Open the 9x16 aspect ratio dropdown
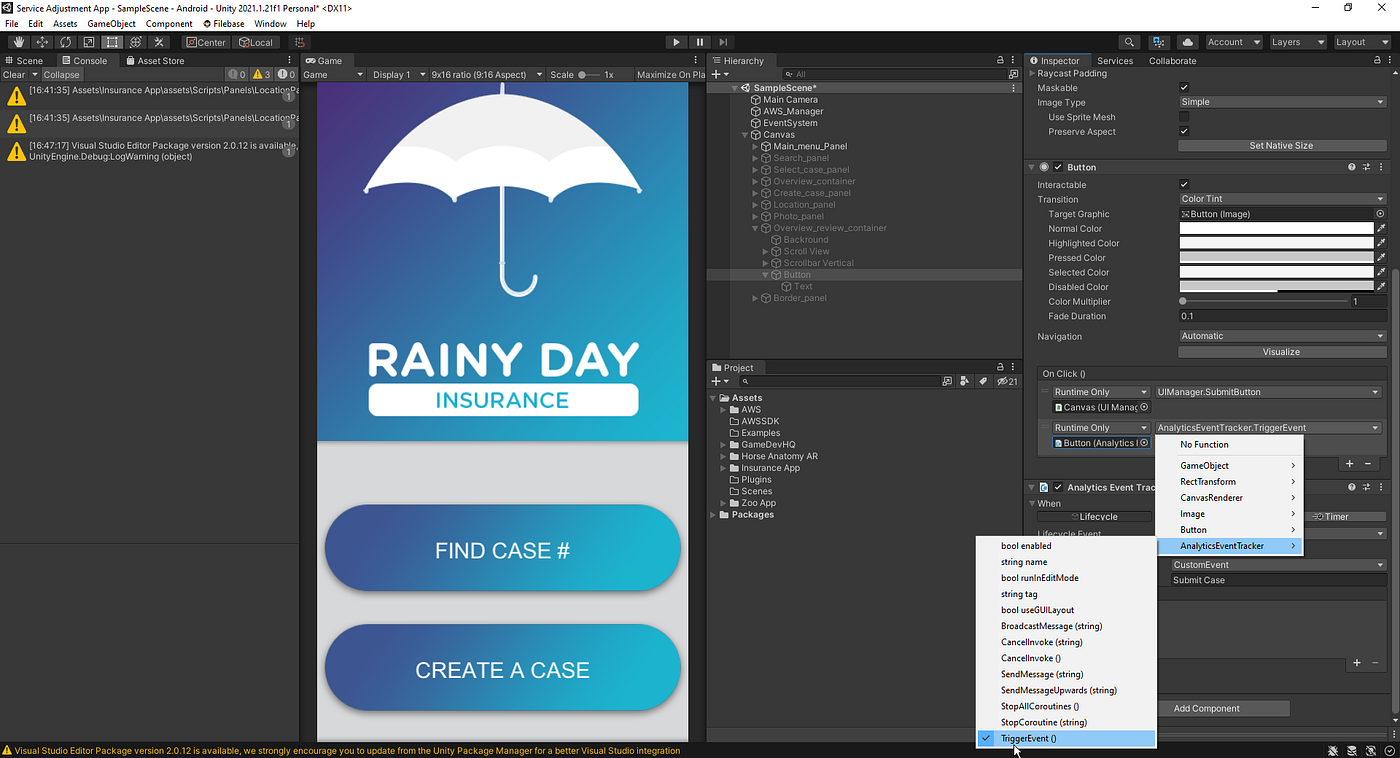The height and width of the screenshot is (758, 1400). click(x=486, y=75)
